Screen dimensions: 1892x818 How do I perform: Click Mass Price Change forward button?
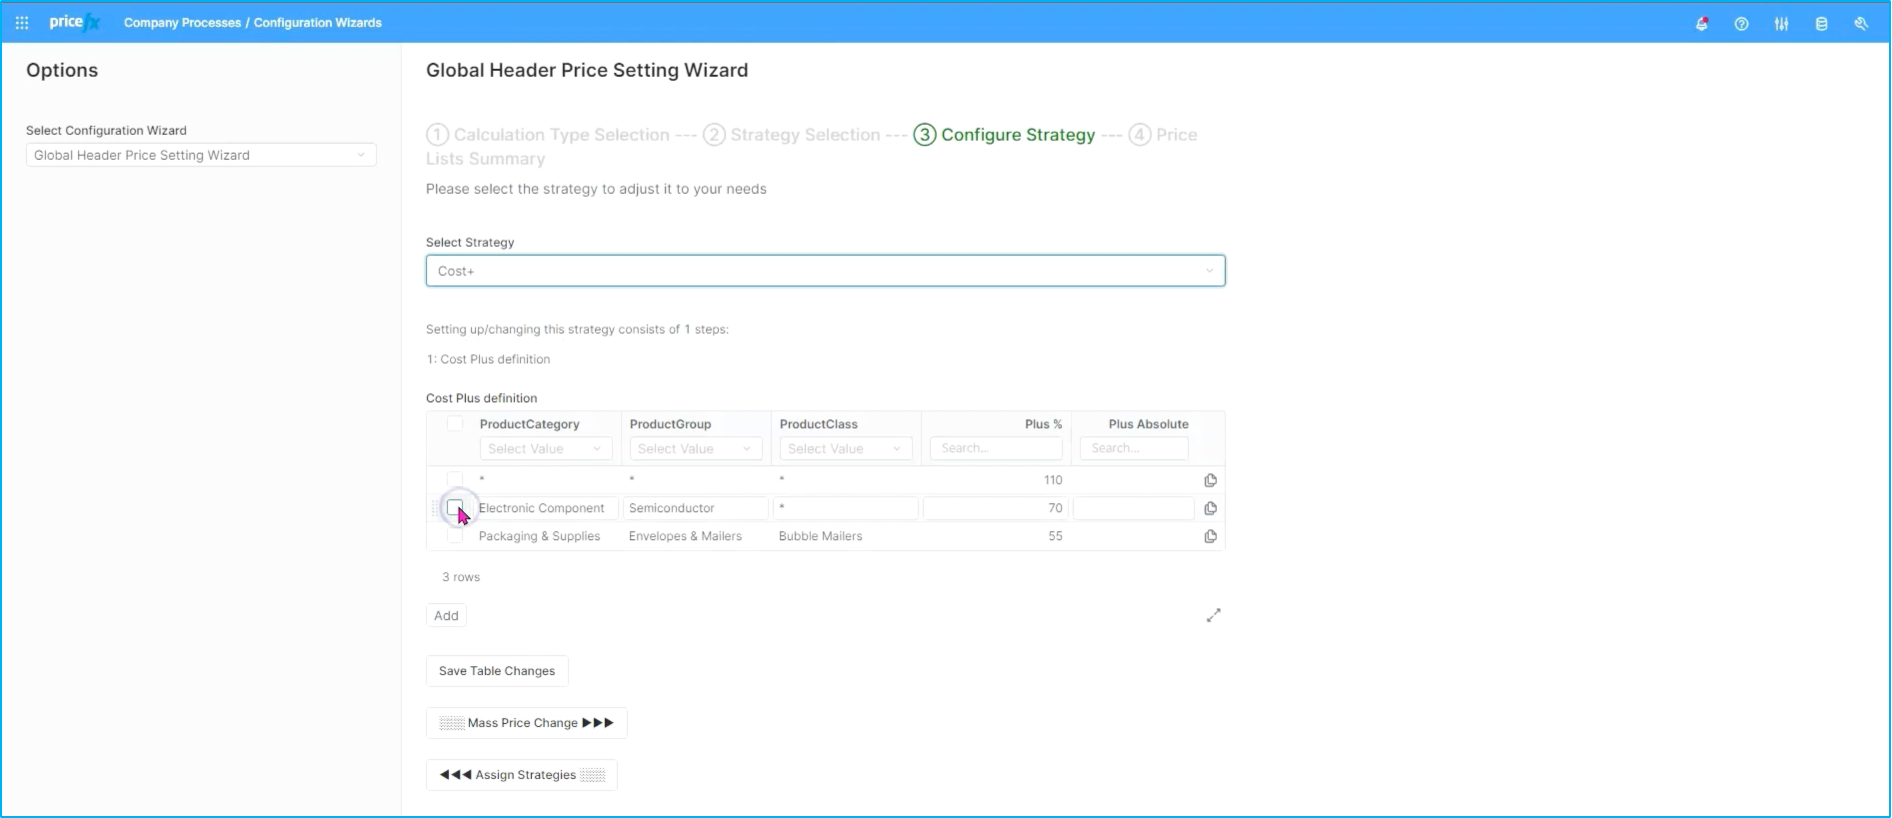[527, 723]
